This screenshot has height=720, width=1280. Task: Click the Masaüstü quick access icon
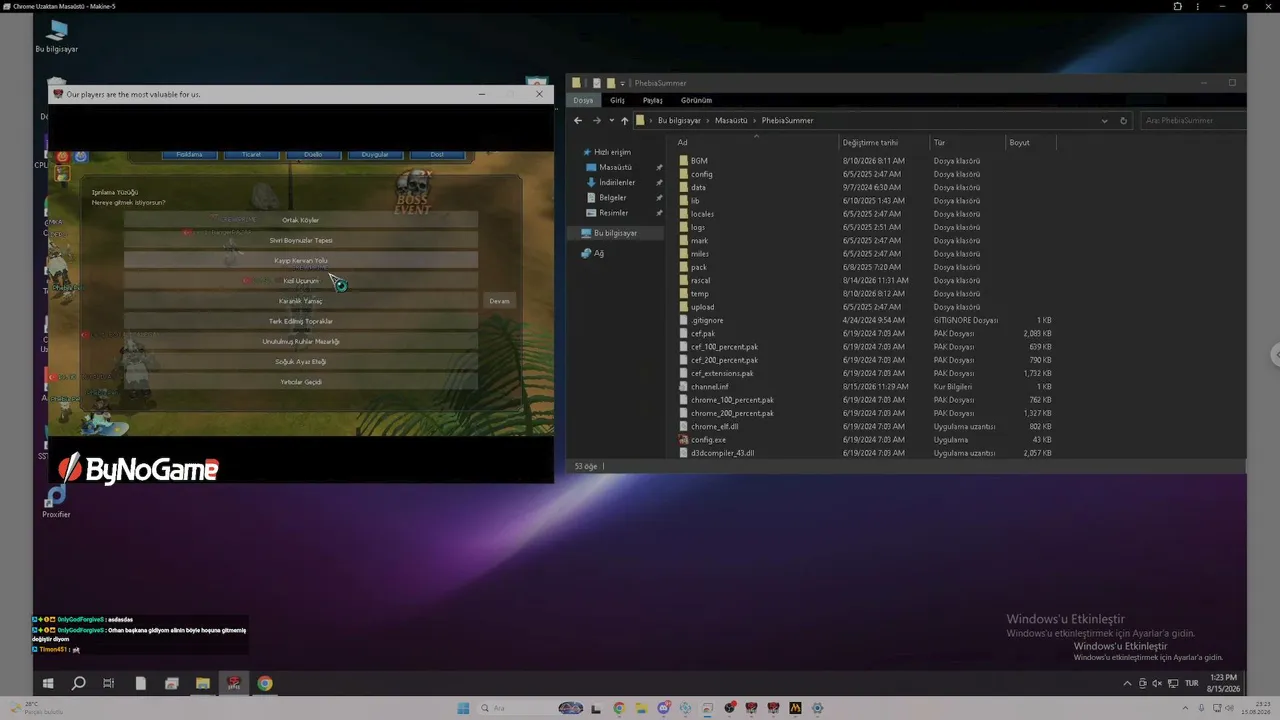(x=591, y=167)
